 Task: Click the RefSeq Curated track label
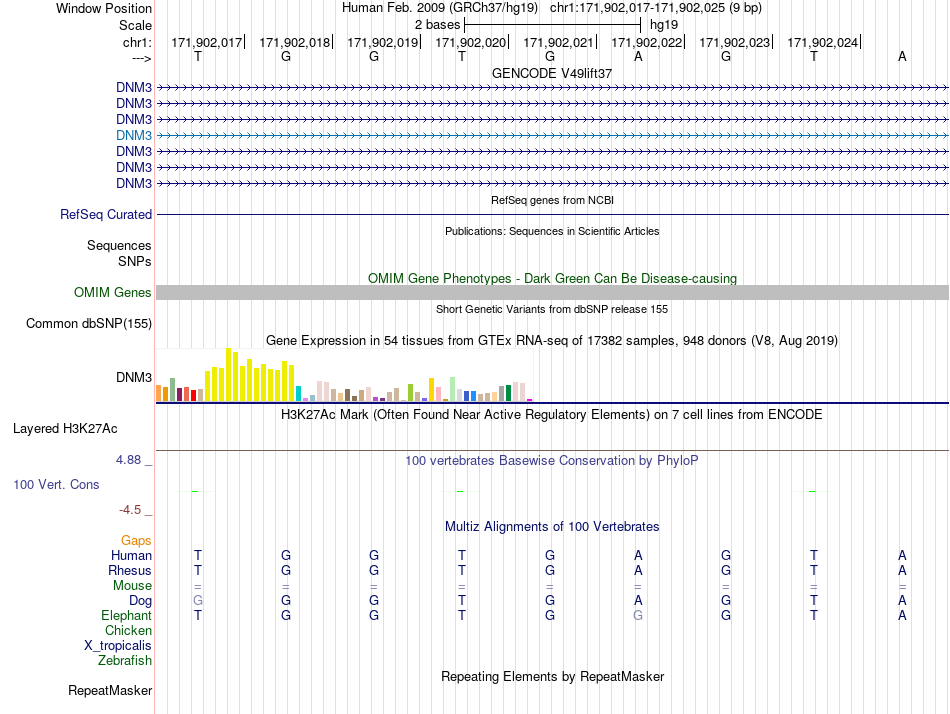pos(106,215)
